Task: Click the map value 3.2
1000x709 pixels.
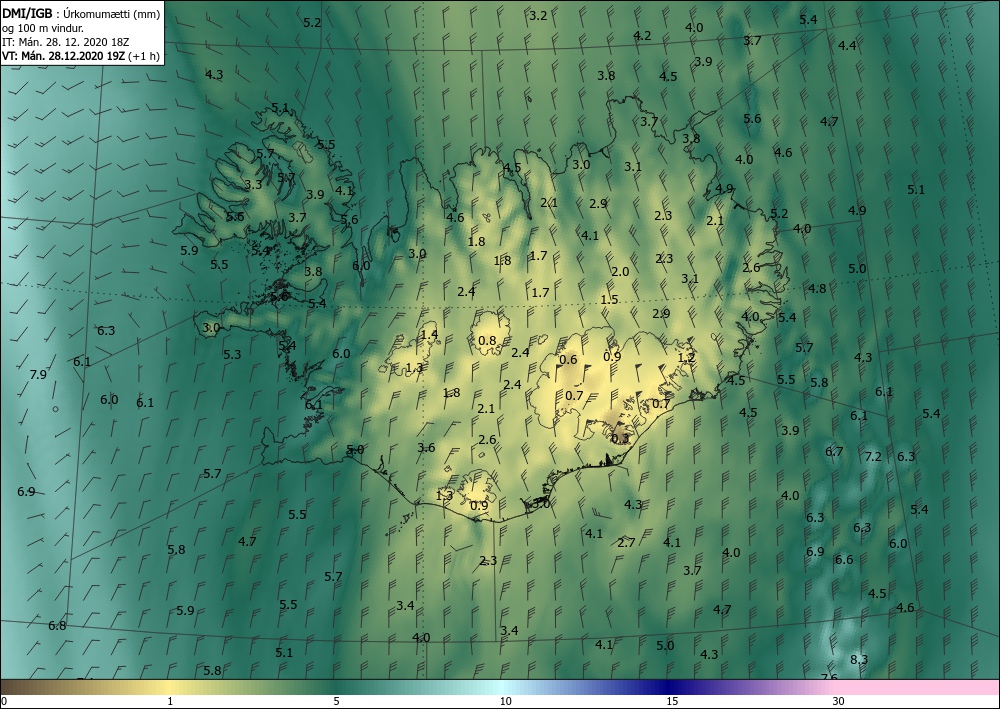Action: point(538,15)
